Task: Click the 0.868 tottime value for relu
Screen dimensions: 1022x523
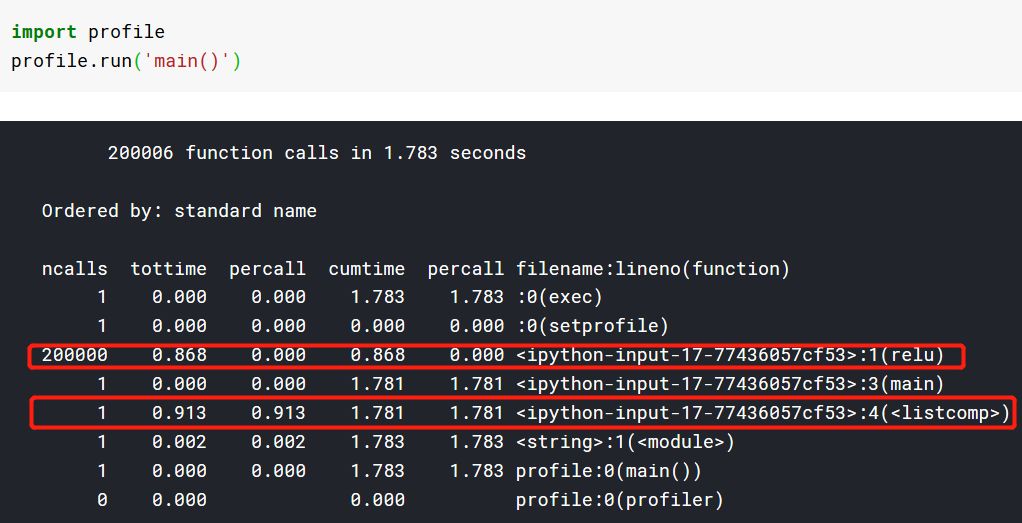Action: point(180,355)
